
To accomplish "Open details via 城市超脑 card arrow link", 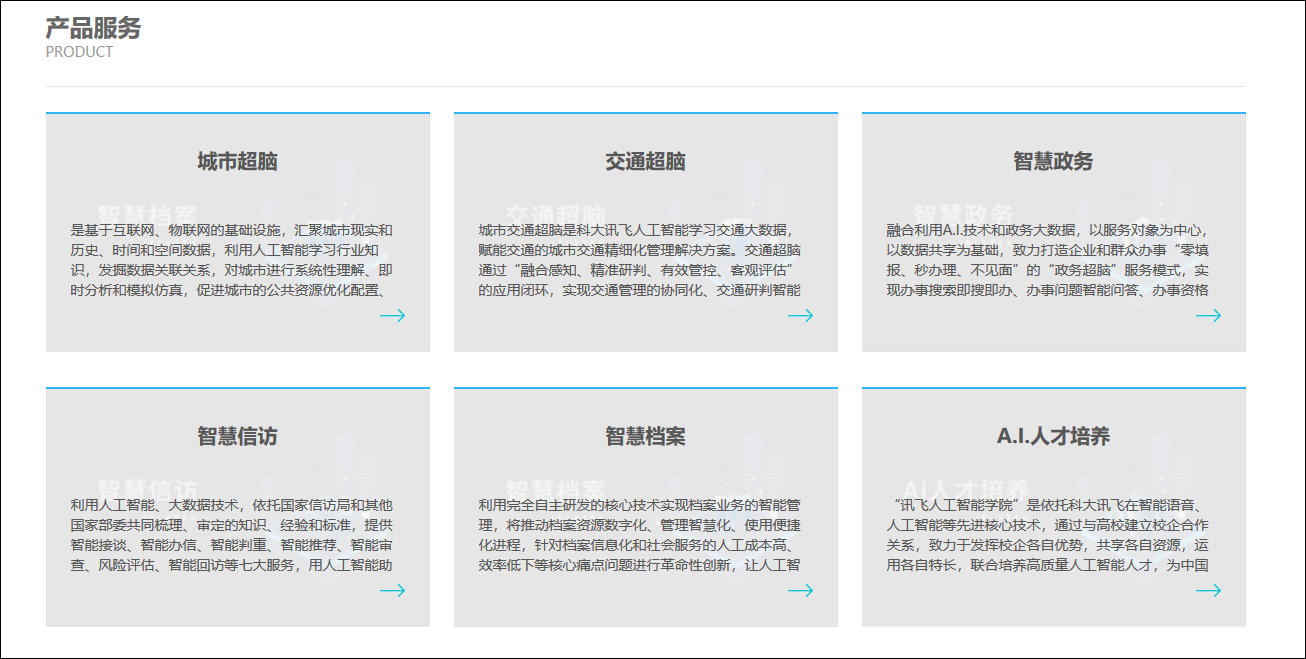I will (394, 316).
